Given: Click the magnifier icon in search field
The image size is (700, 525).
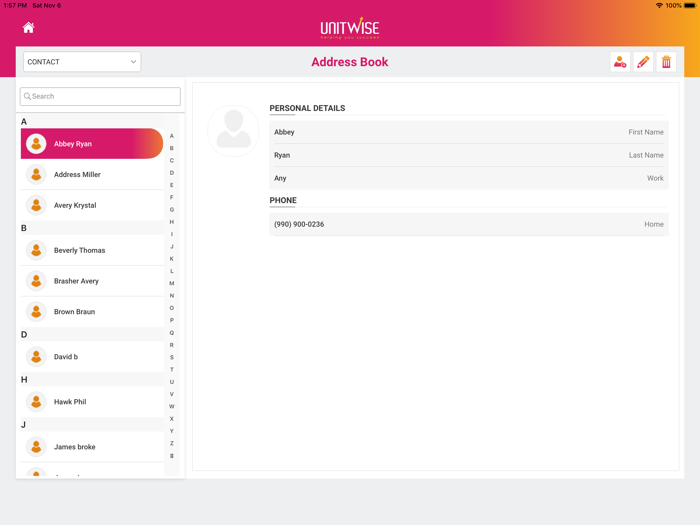Looking at the screenshot, I should [x=28, y=97].
